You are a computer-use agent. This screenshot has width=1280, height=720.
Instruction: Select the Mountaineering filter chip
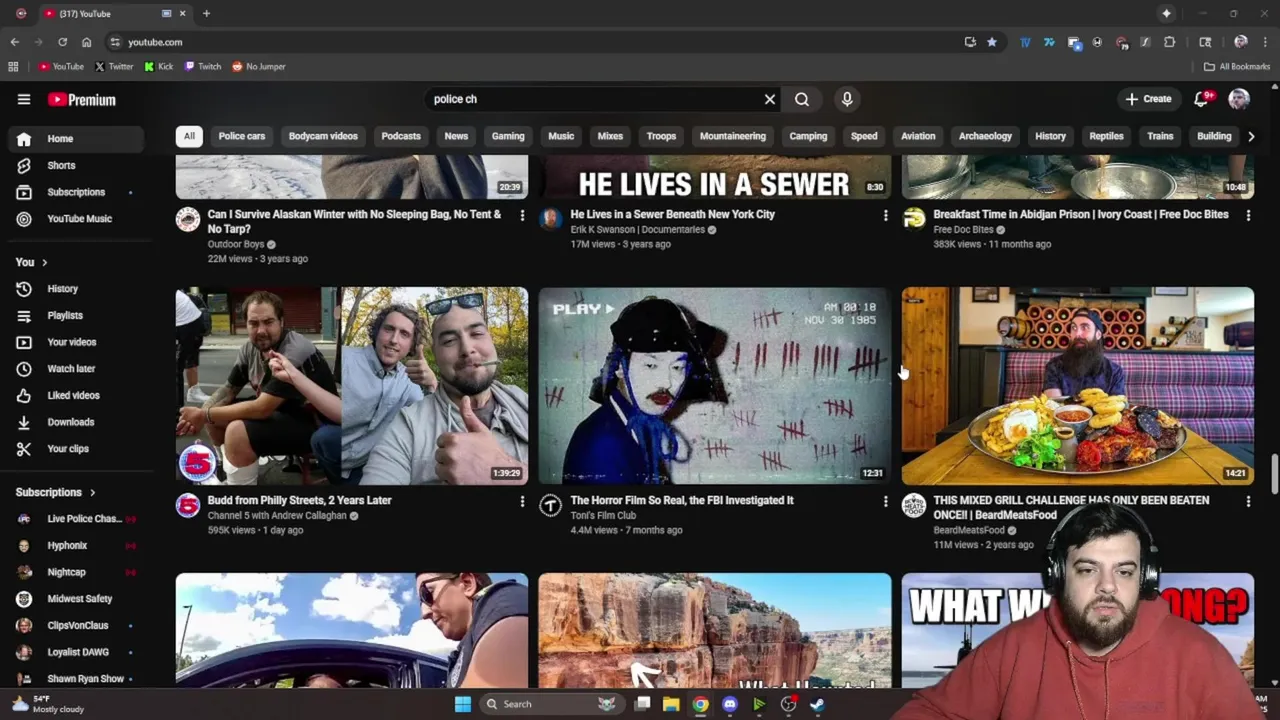[733, 136]
